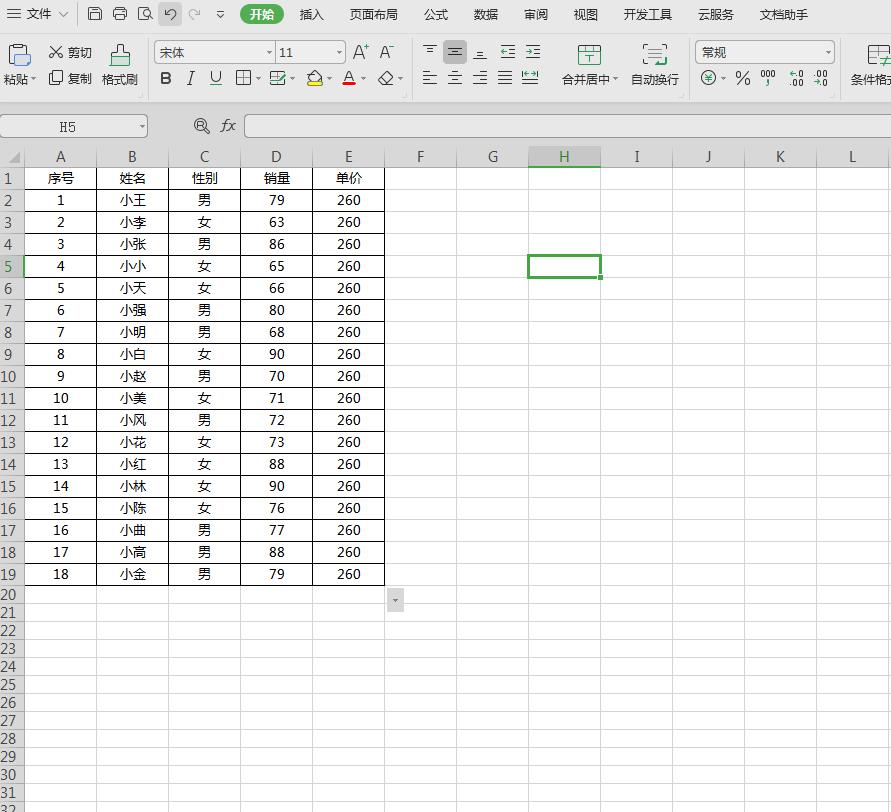Viewport: 891px width, 812px height.
Task: Expand the font color dropdown arrow
Action: (x=363, y=78)
